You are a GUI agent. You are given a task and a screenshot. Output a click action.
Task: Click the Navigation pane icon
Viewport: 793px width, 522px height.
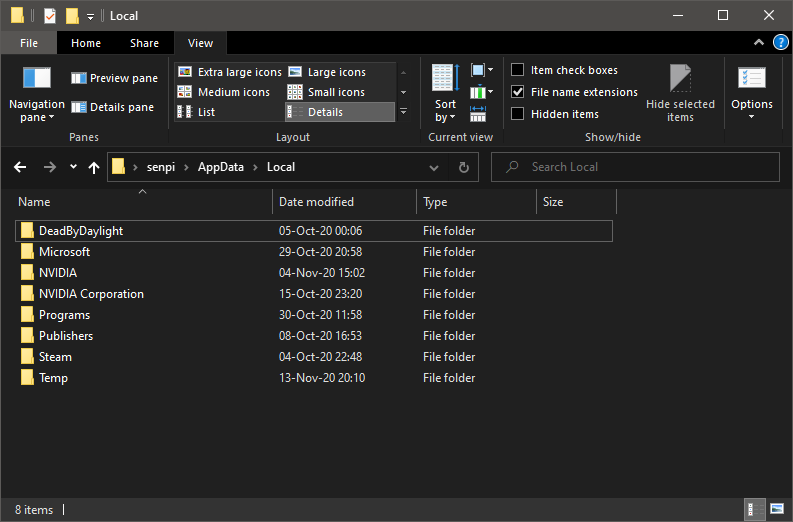36,79
